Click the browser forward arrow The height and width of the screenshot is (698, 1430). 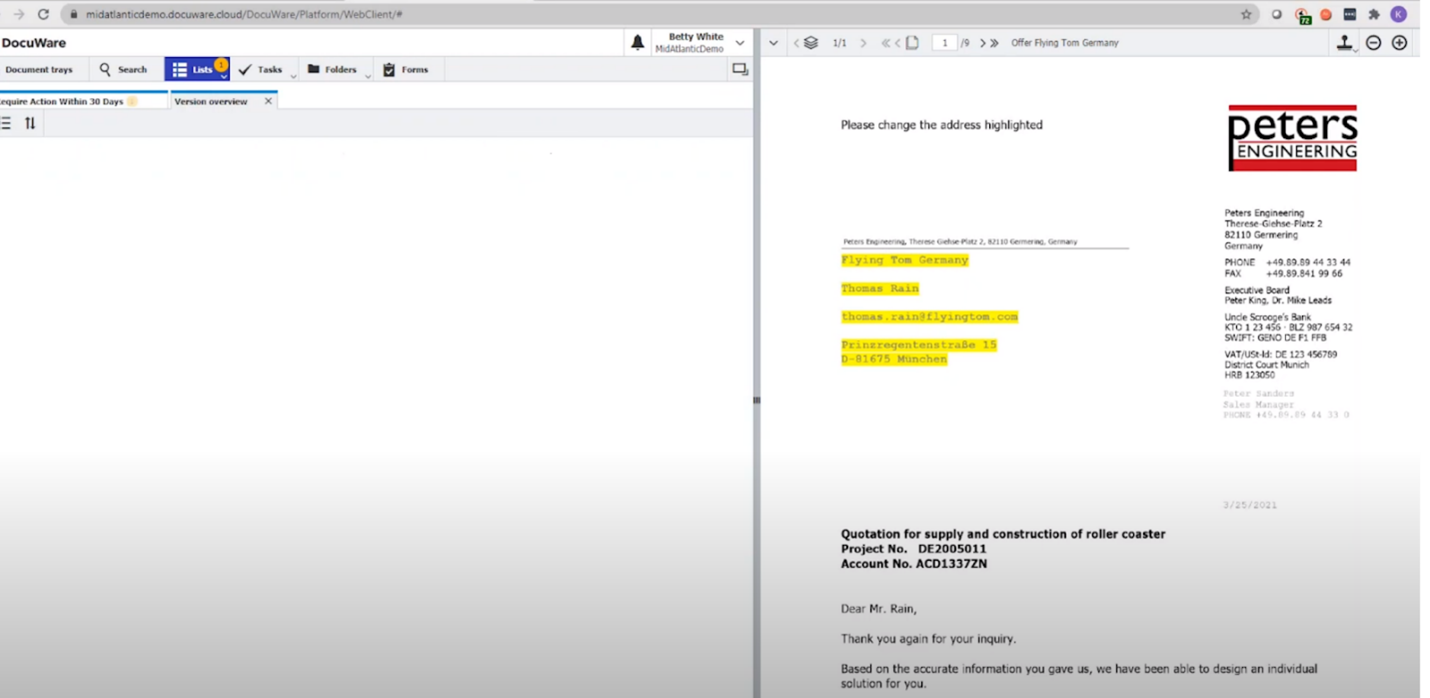pyautogui.click(x=18, y=14)
